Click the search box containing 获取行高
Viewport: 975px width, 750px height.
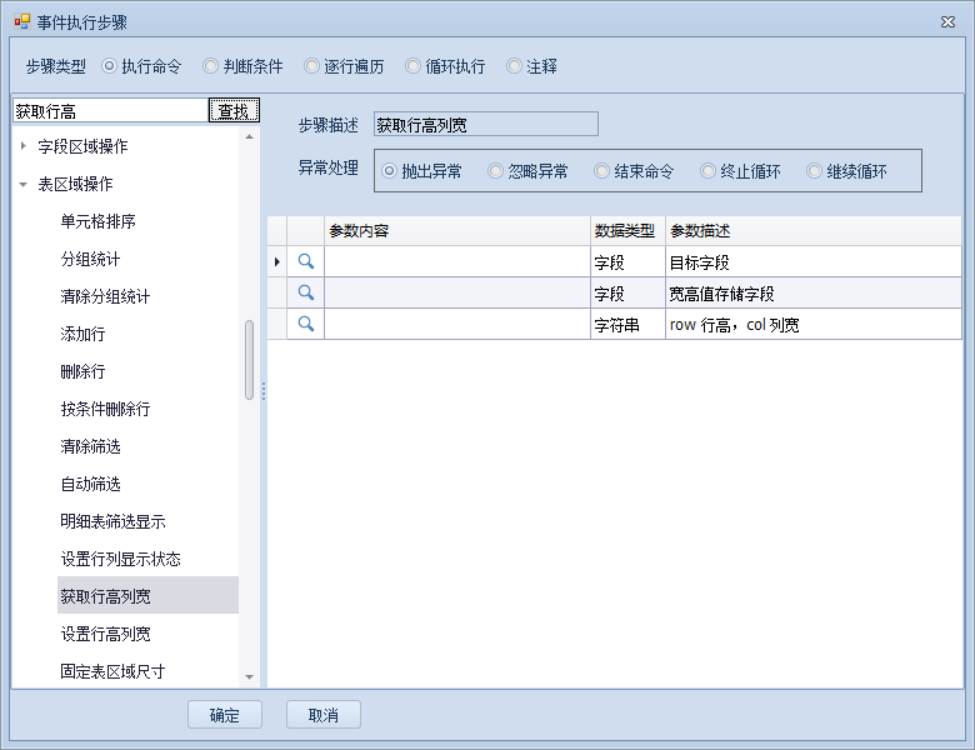point(108,110)
